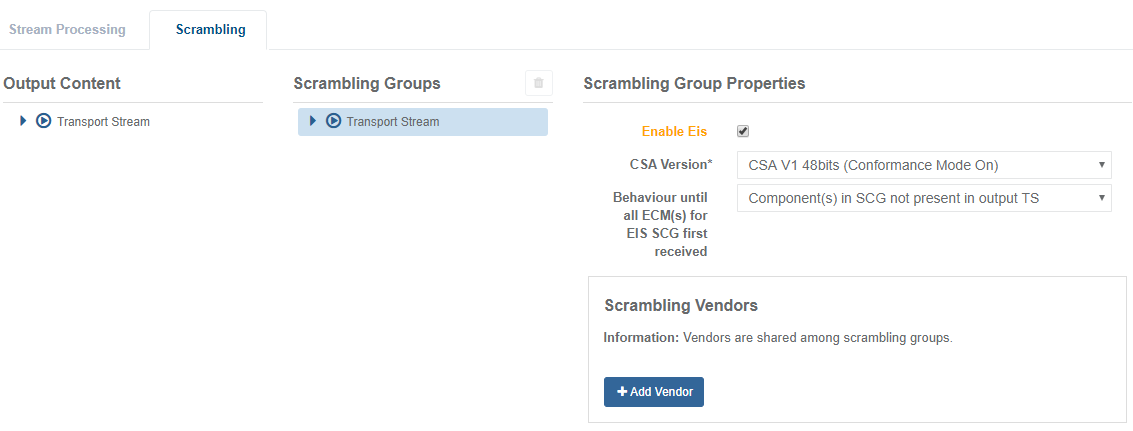This screenshot has height=431, width=1133.
Task: Select Transport Stream label in Output Content
Action: coord(103,122)
